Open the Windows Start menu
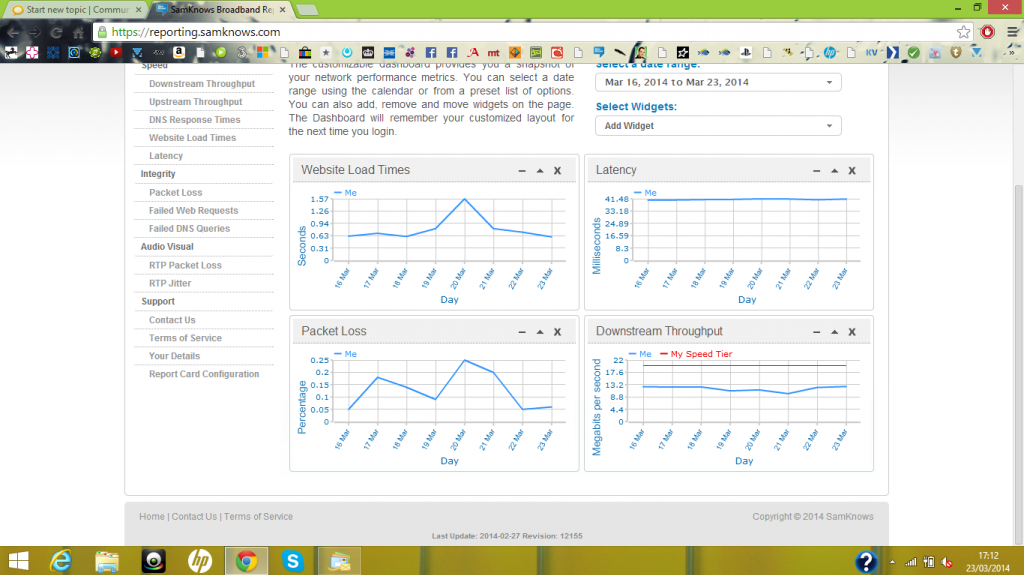The width and height of the screenshot is (1024, 575). coord(18,561)
